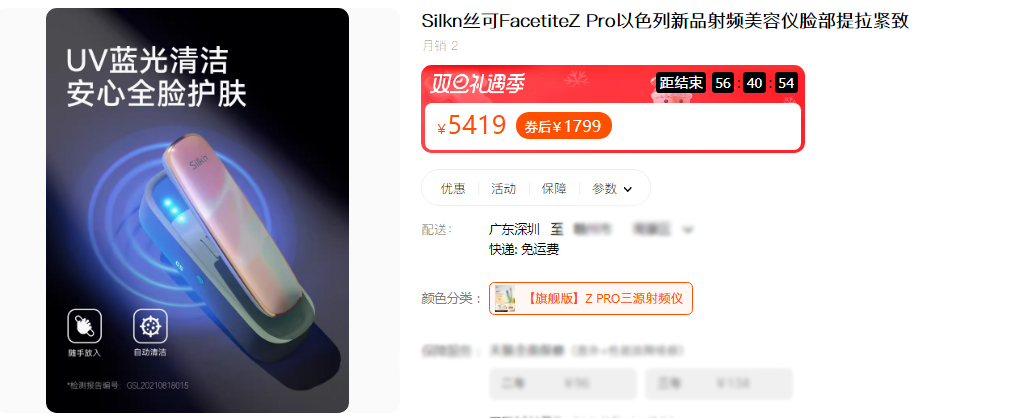This screenshot has width=1013, height=418.
Task: Click the small thumbnail in flagship variant option
Action: click(505, 298)
